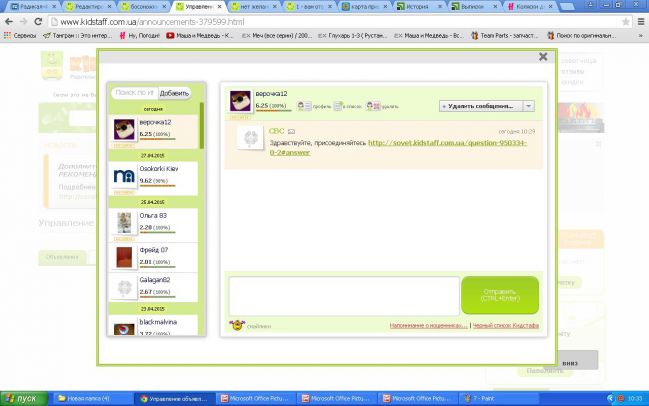Close the messages dialog with the X

(542, 58)
